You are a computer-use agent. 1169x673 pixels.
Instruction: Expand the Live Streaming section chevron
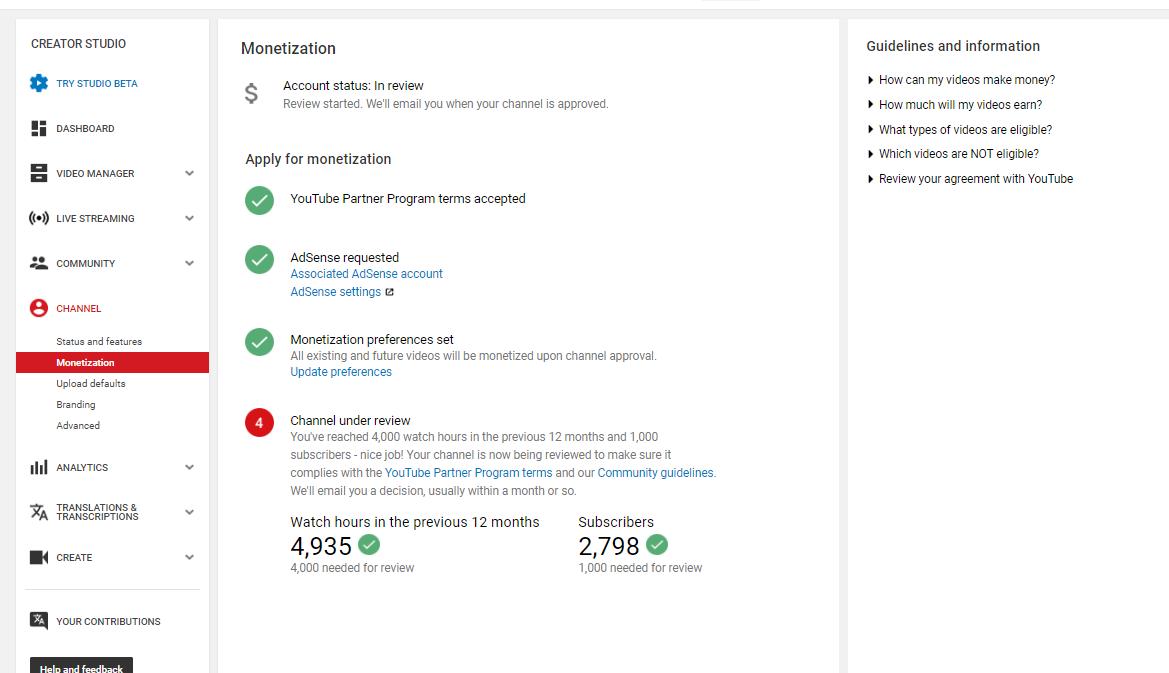click(189, 218)
